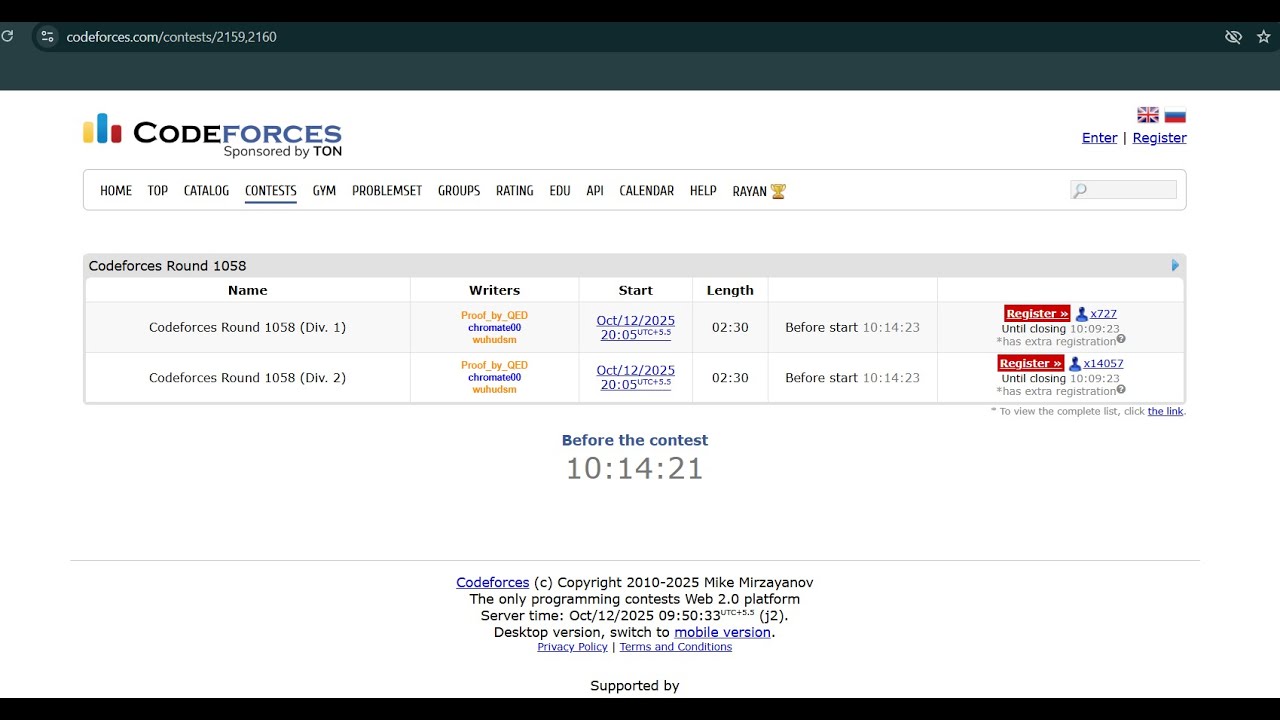Click the "Supported by" footer text
Viewport: 1280px width, 720px height.
tap(635, 686)
